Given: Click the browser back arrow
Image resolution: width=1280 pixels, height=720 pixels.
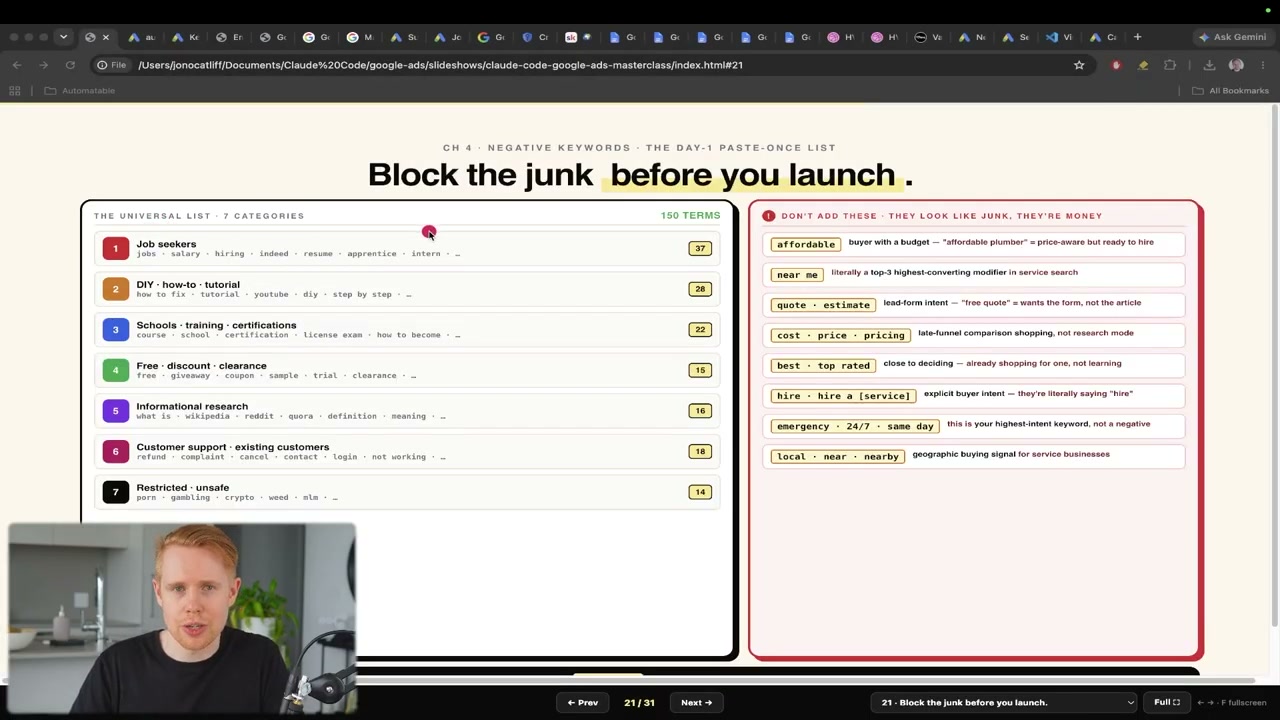Looking at the screenshot, I should coord(17,65).
